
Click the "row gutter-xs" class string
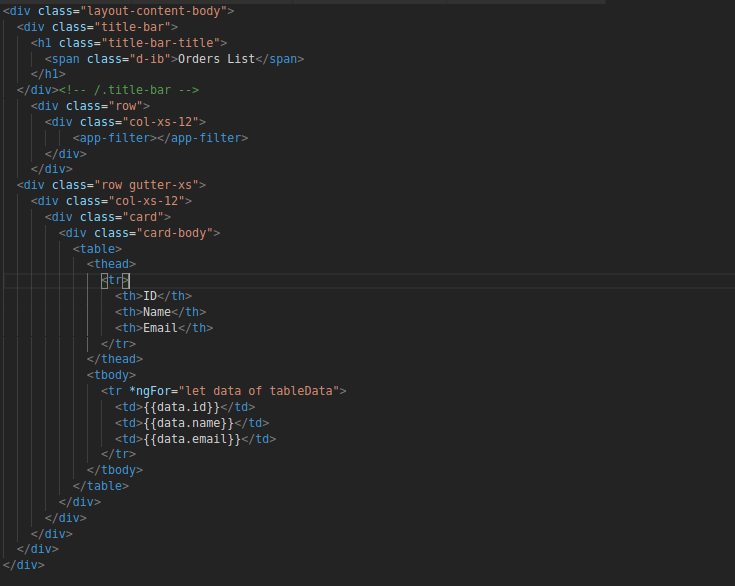[x=147, y=185]
